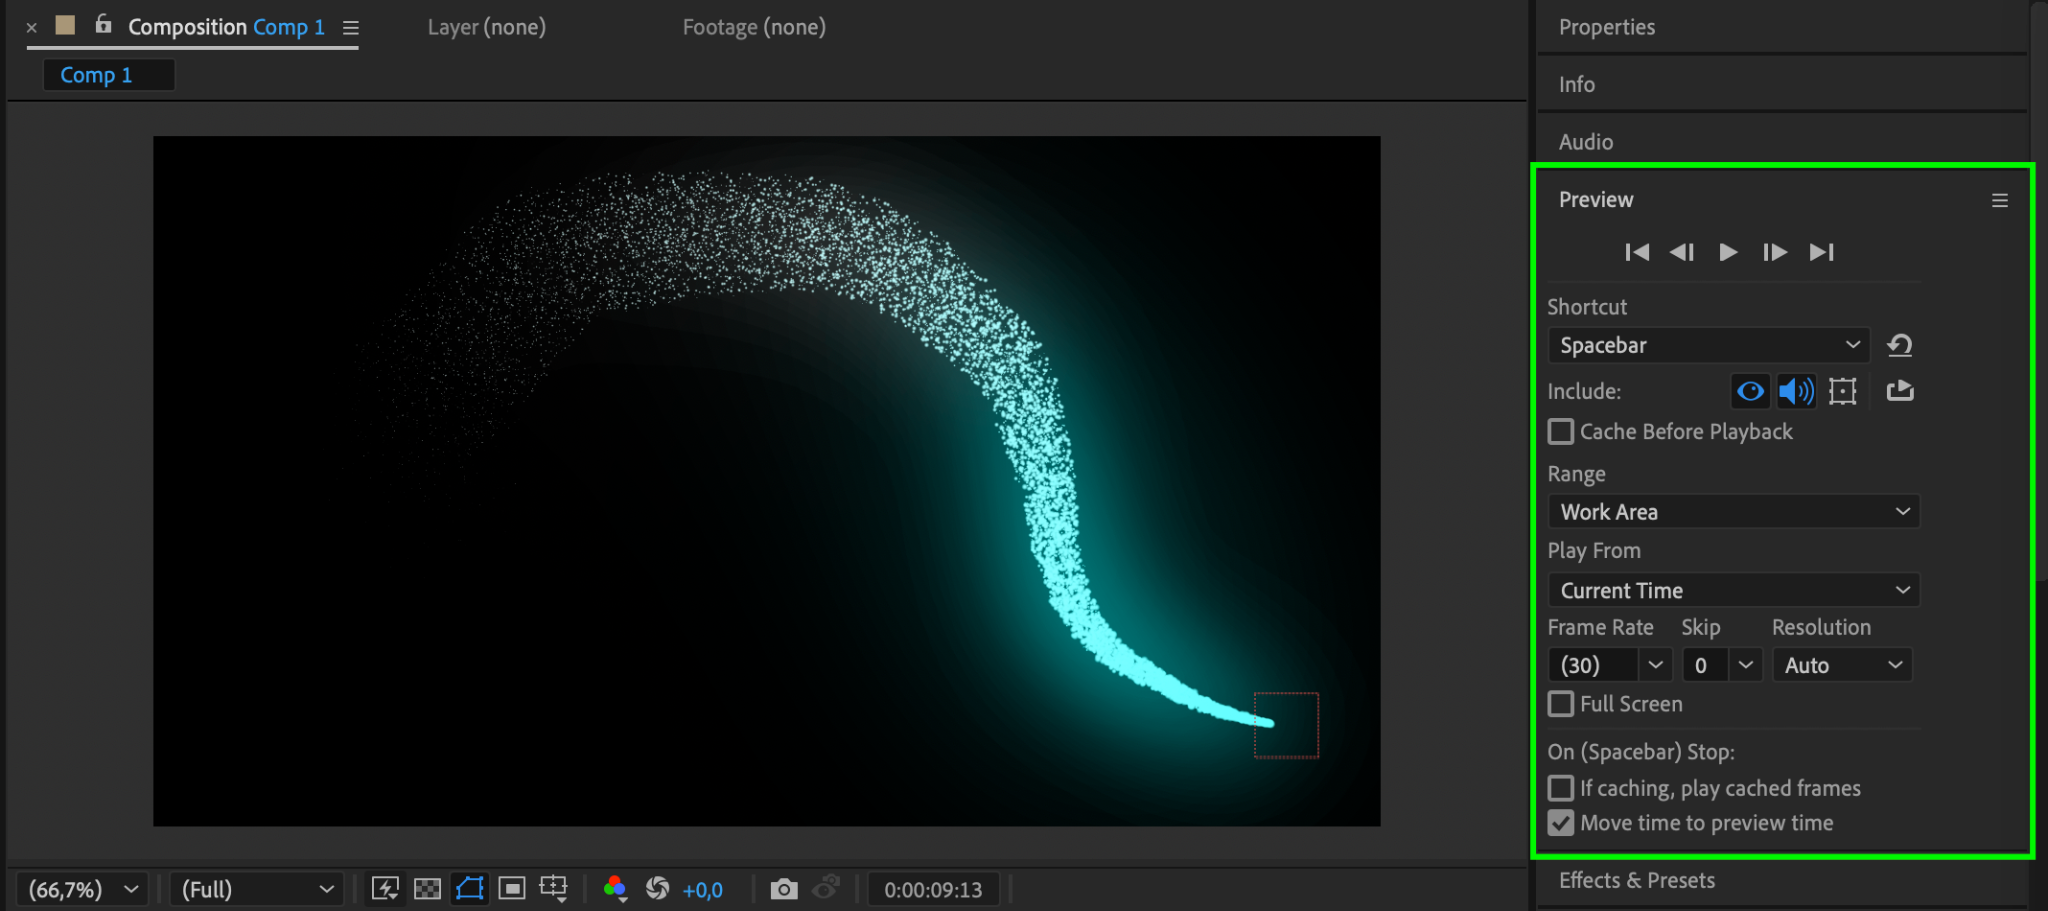Enable the Full Screen checkbox
This screenshot has width=2048, height=911.
[1561, 704]
